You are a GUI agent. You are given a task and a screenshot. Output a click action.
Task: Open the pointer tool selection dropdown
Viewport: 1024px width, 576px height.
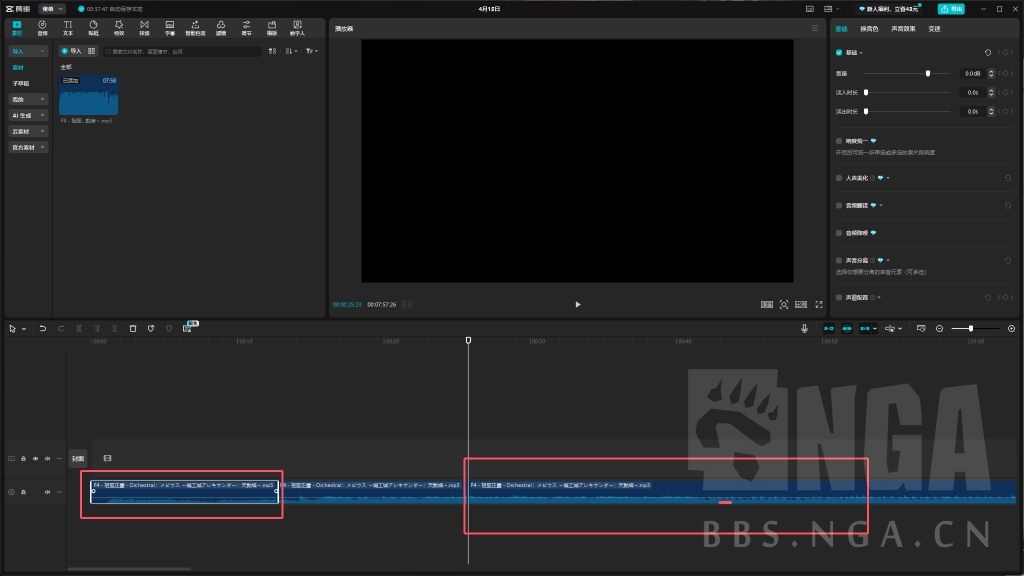click(23, 328)
